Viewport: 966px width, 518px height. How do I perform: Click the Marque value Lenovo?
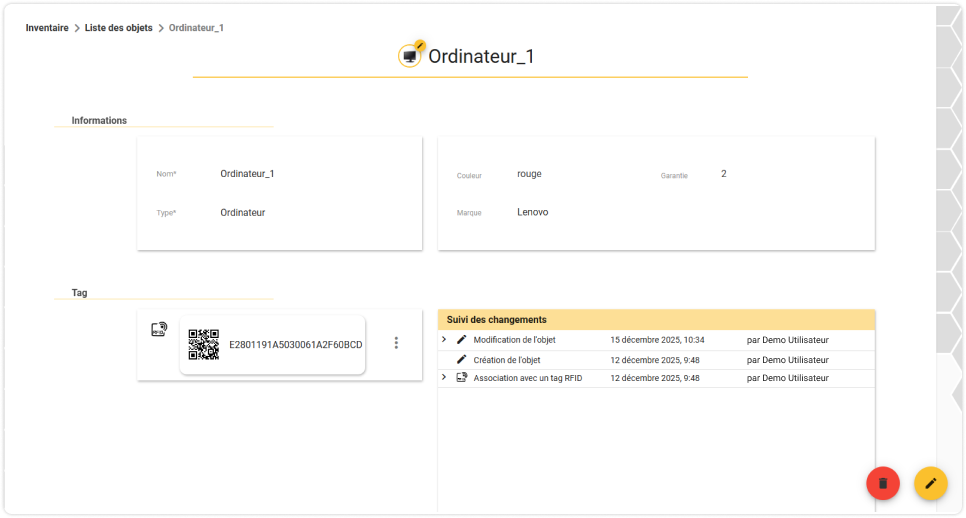point(532,212)
